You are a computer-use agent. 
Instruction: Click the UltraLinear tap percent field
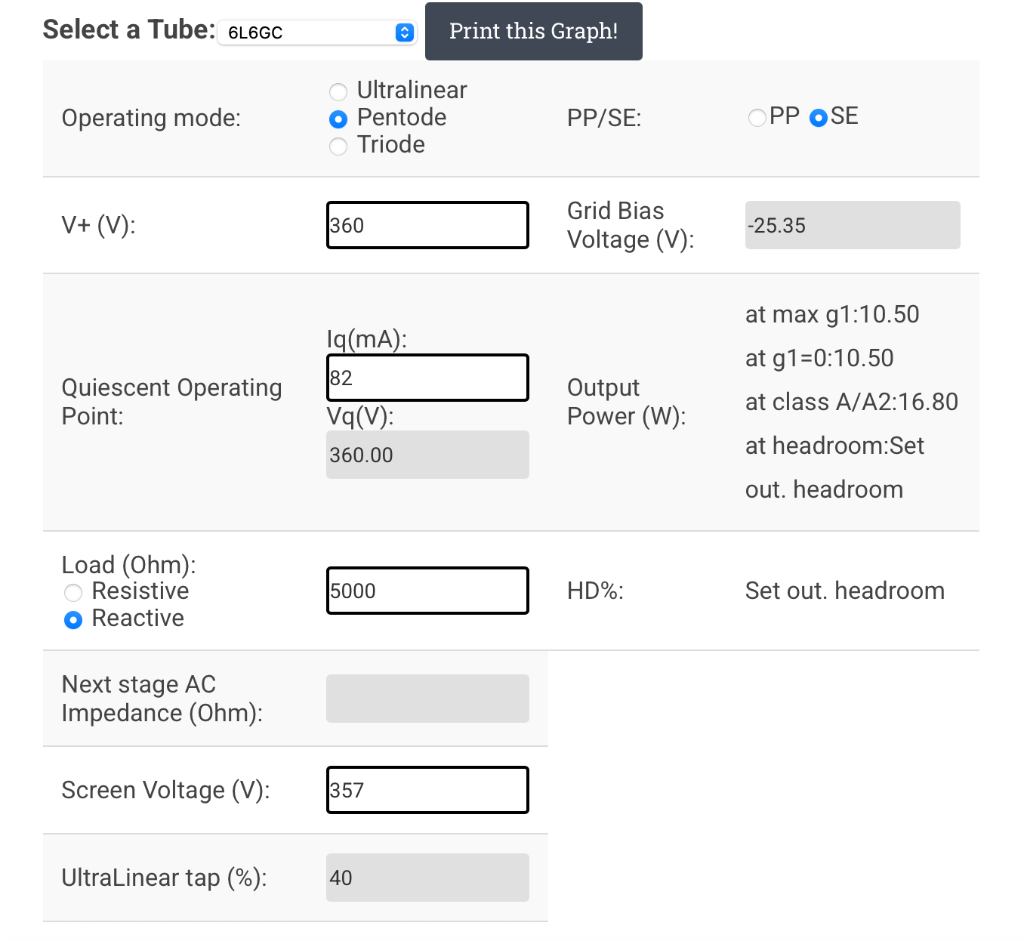point(427,878)
